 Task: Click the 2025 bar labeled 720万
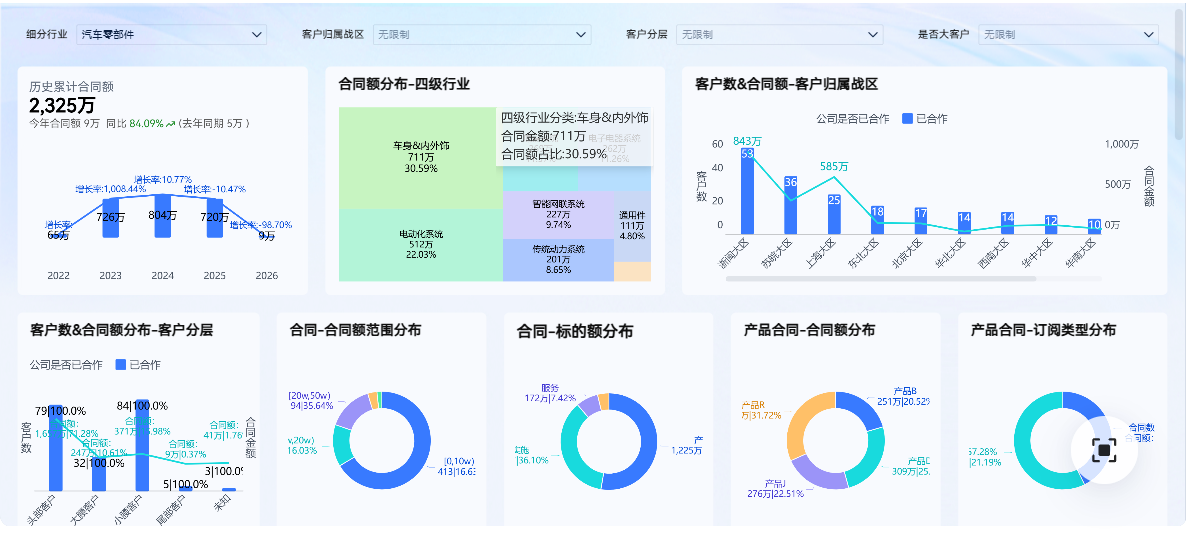click(215, 218)
